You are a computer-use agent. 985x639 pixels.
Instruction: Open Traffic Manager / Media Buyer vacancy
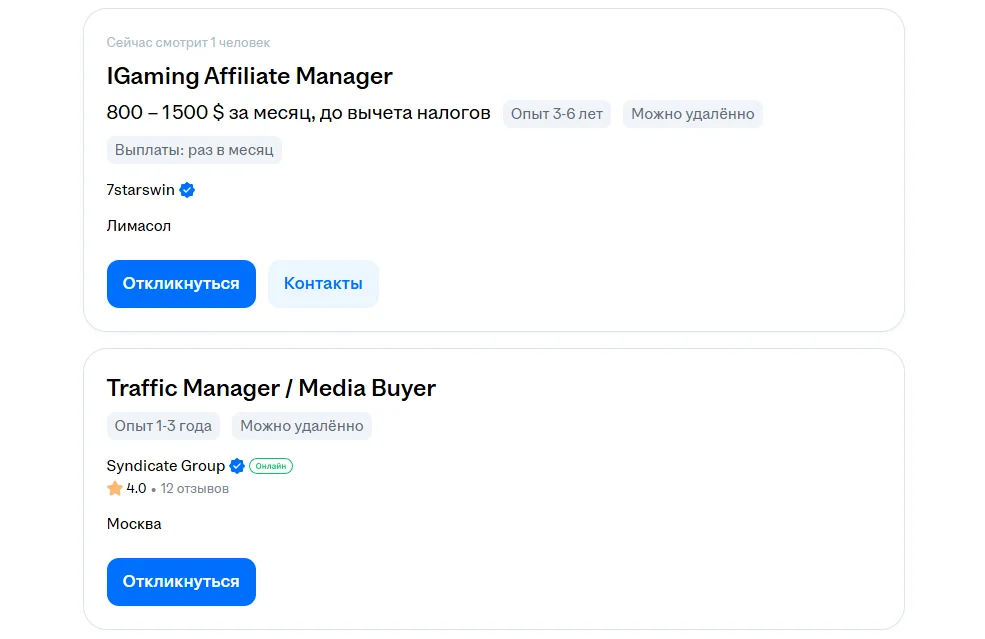tap(271, 388)
